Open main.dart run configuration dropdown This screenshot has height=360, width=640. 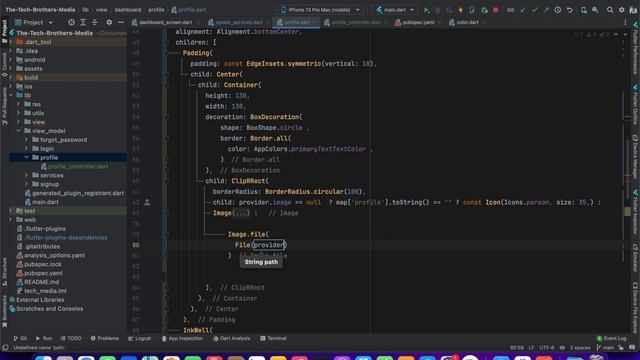pos(396,10)
